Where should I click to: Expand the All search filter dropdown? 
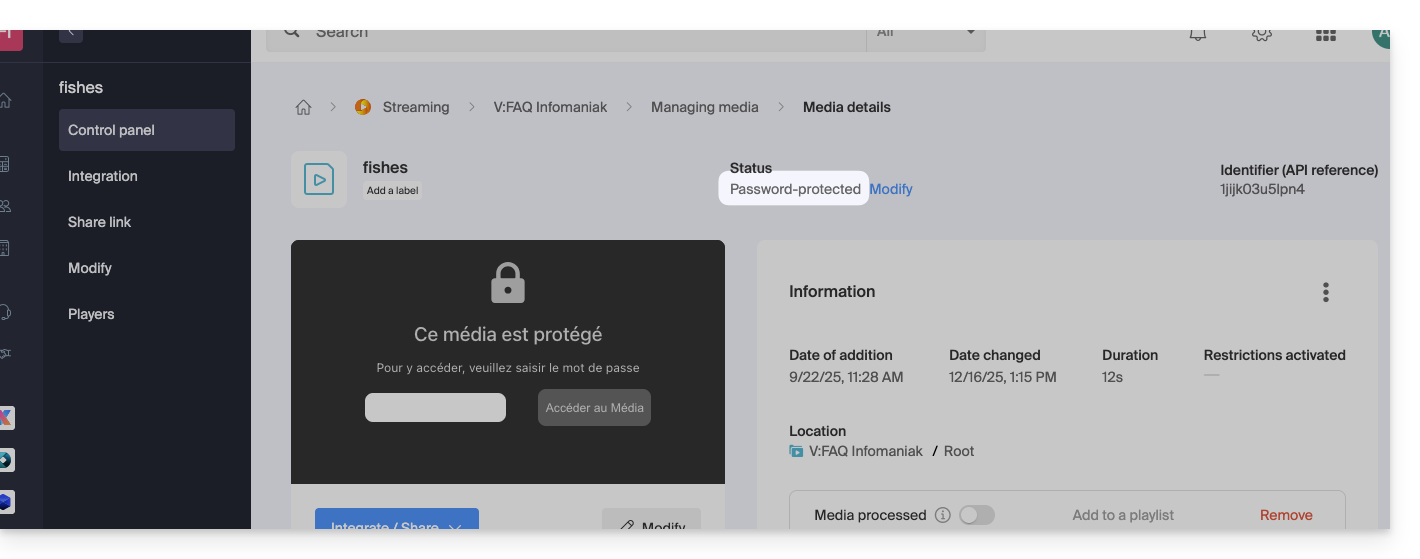pyautogui.click(x=925, y=34)
